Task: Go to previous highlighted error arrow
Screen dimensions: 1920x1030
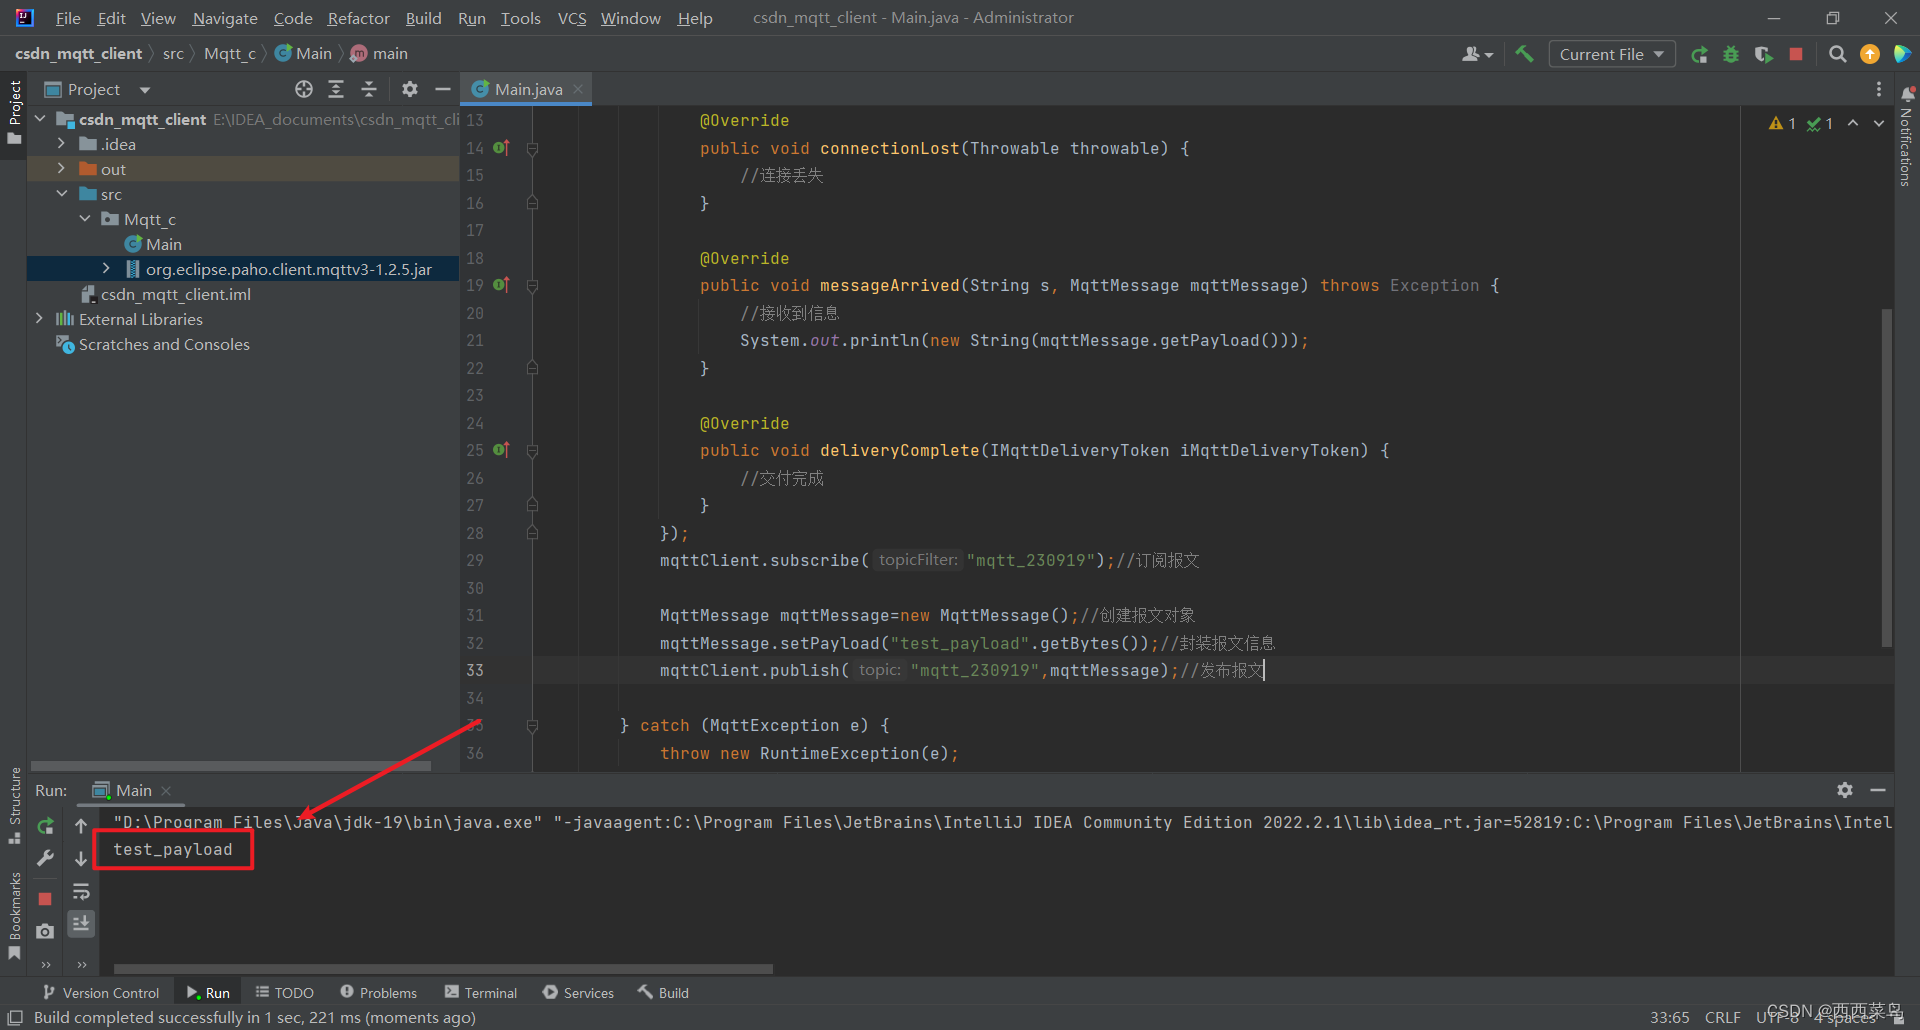Action: coord(1853,123)
